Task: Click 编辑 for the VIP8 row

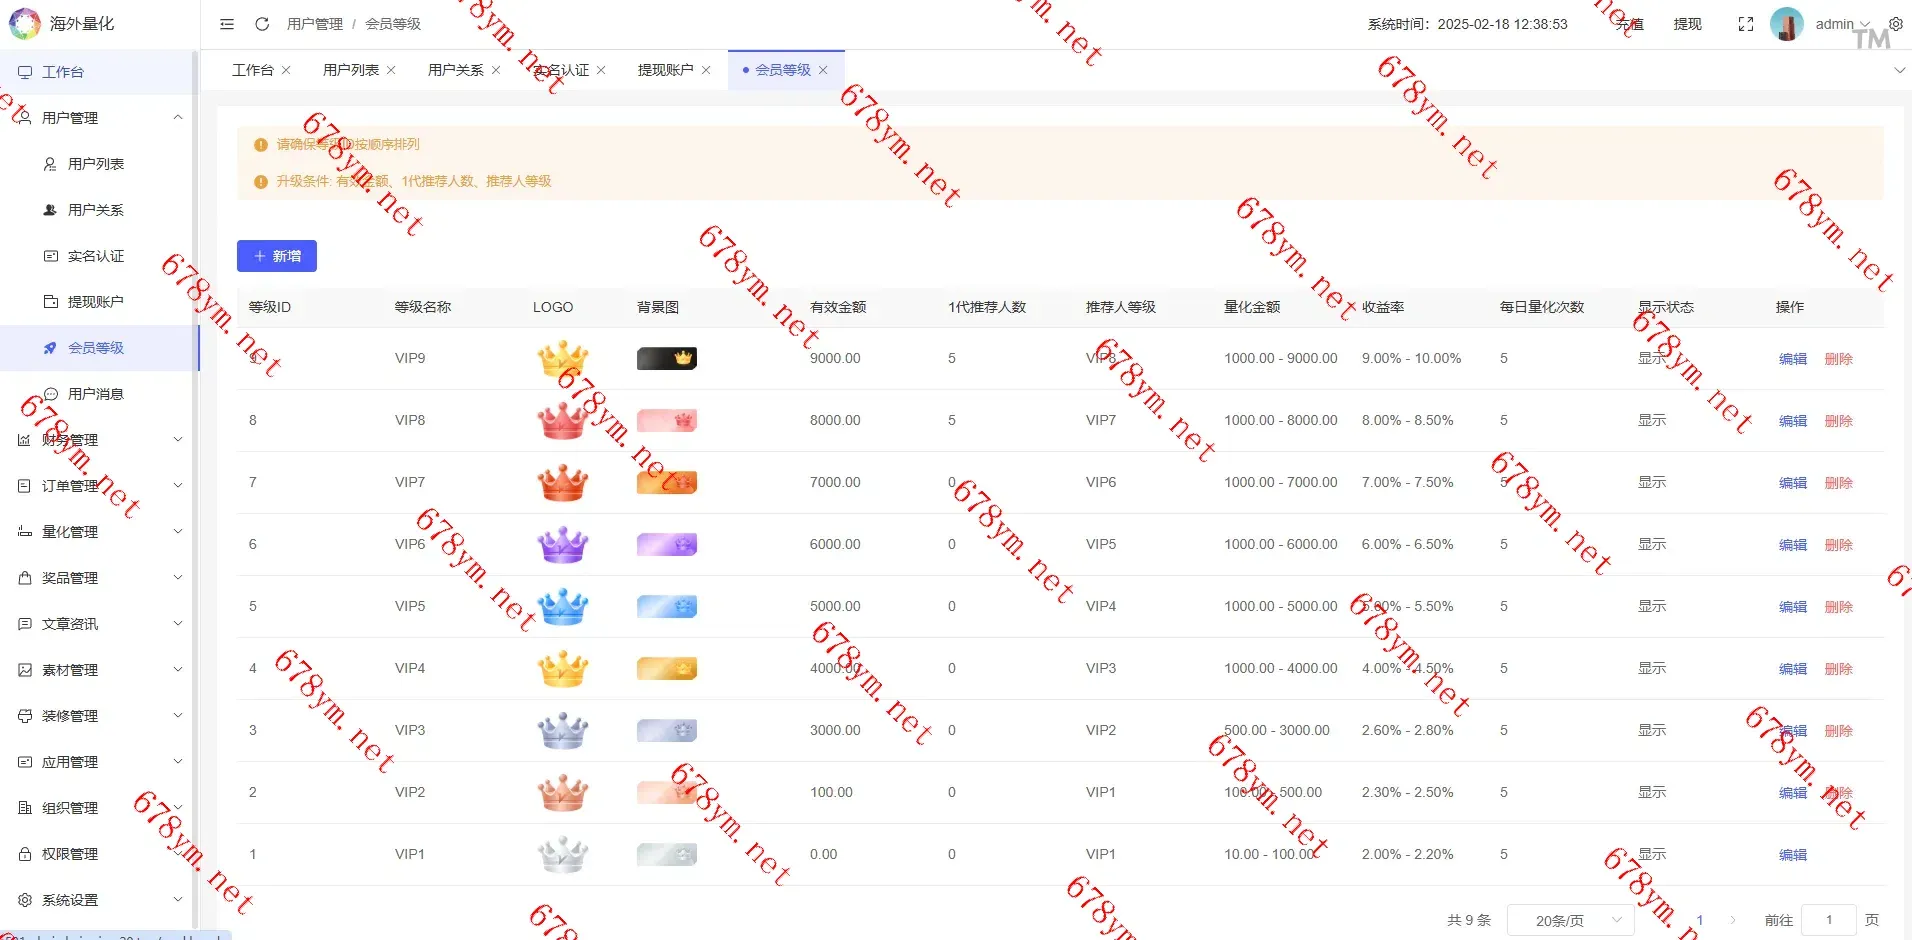Action: tap(1792, 421)
